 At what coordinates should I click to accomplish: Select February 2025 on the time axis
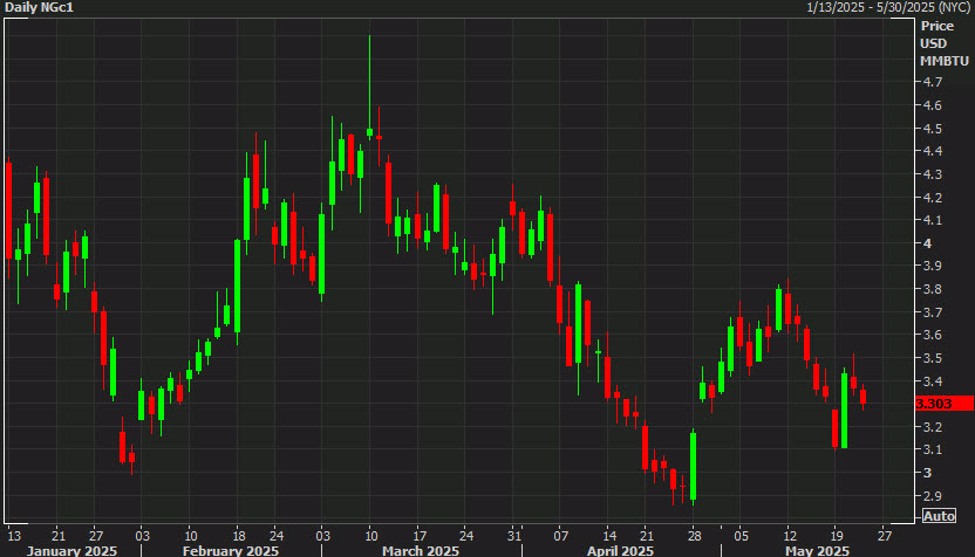coord(232,550)
